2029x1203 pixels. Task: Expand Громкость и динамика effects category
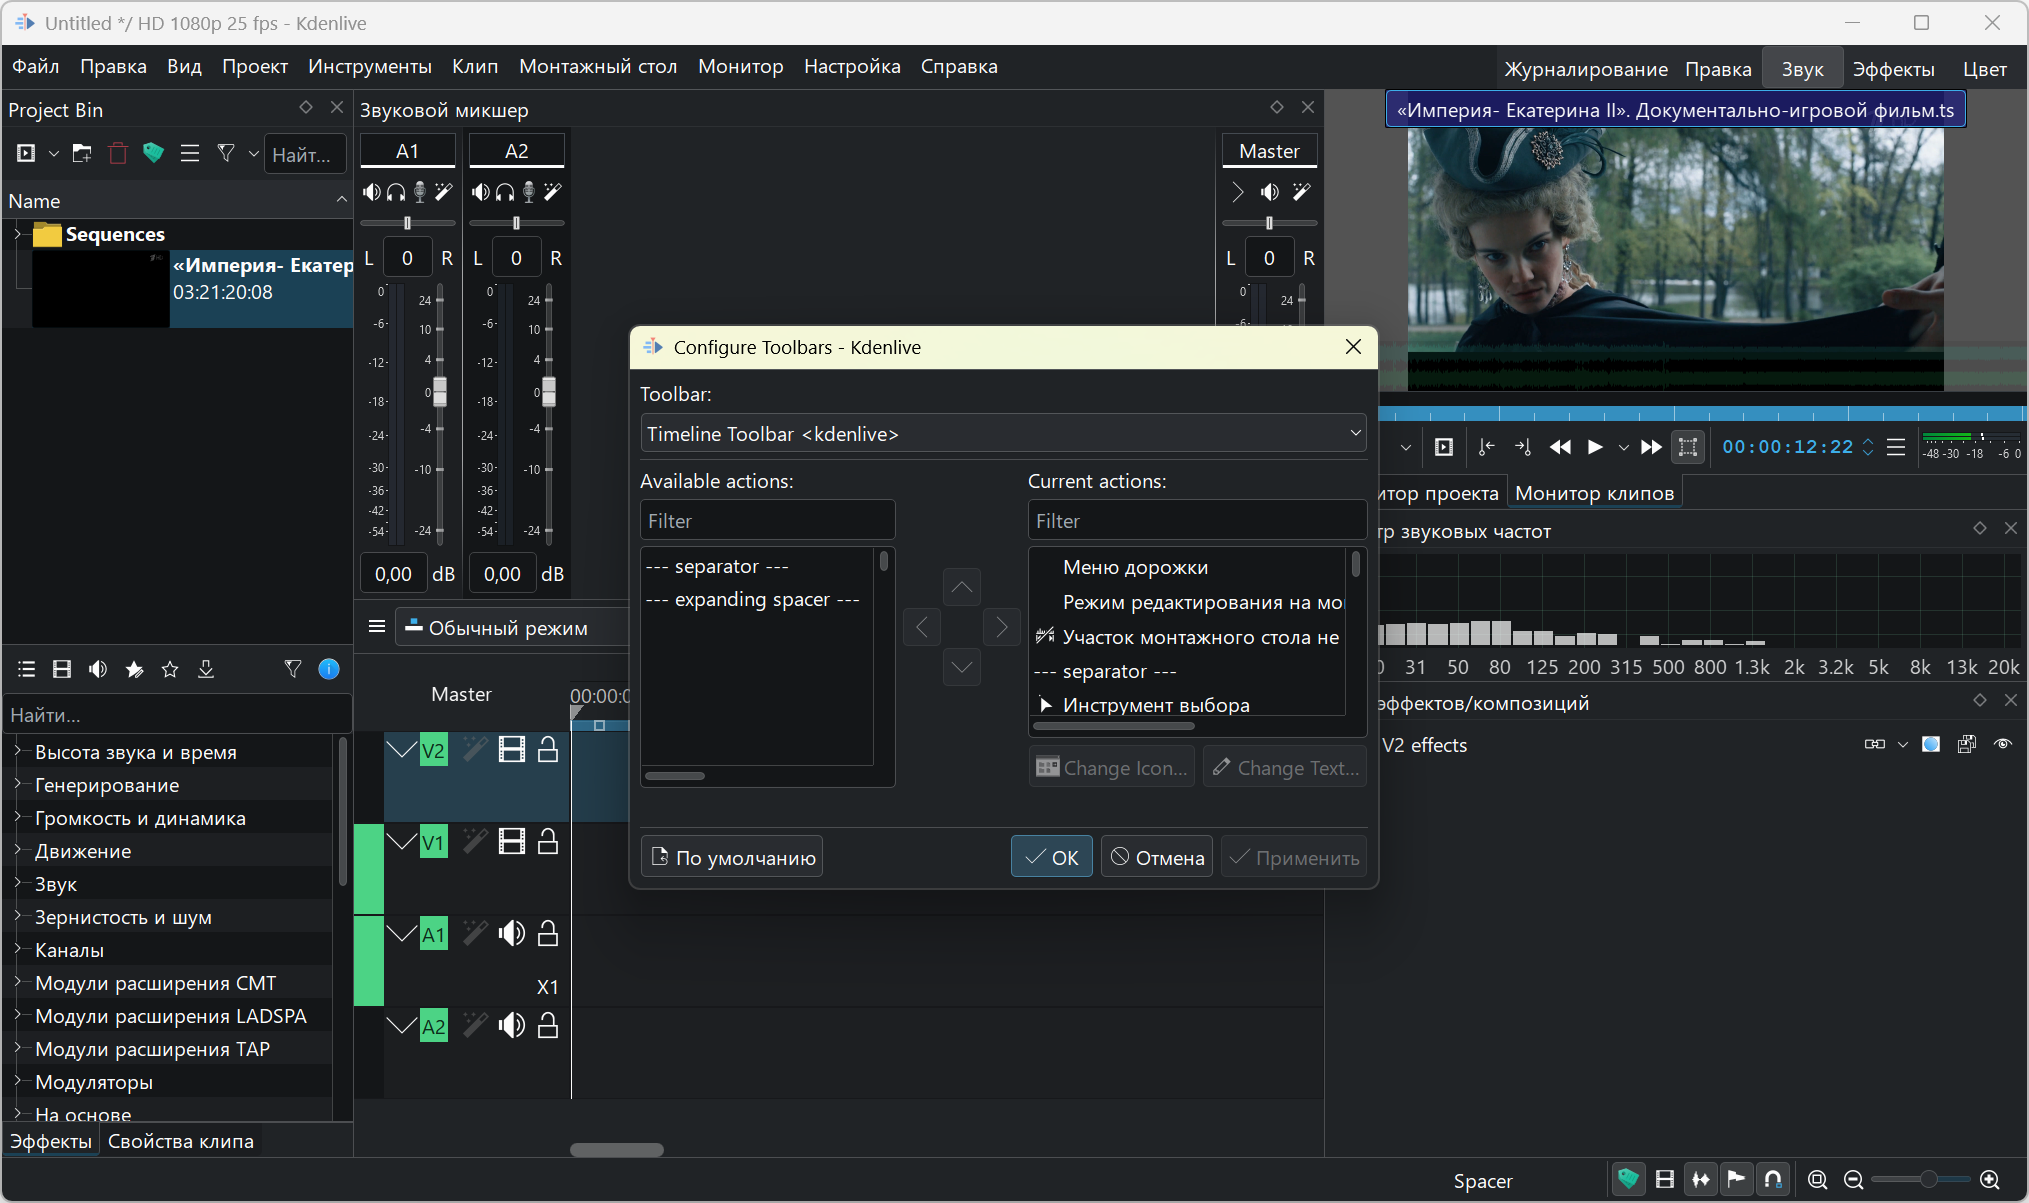17,818
